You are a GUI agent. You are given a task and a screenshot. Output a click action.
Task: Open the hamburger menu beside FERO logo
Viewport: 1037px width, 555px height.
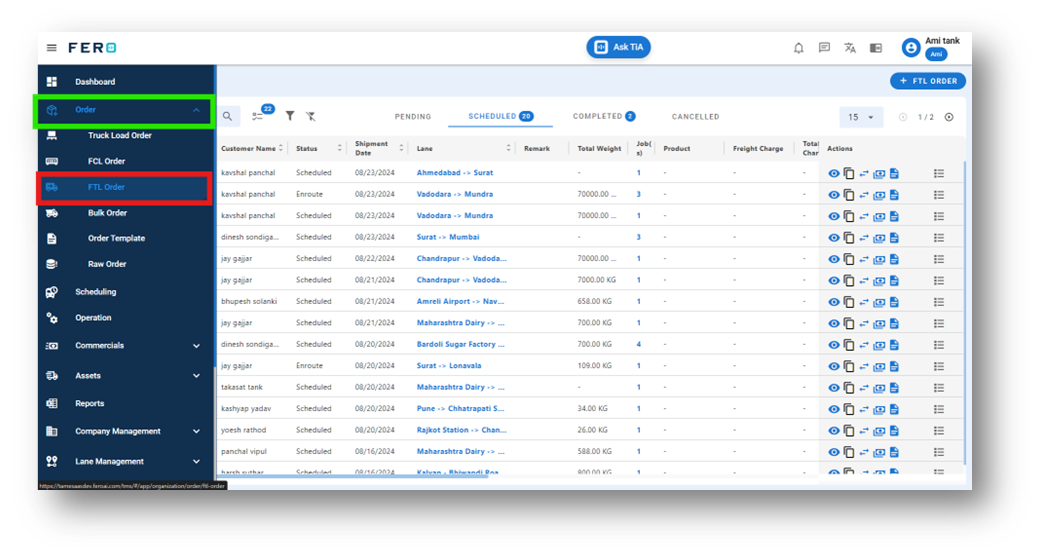pyautogui.click(x=52, y=48)
